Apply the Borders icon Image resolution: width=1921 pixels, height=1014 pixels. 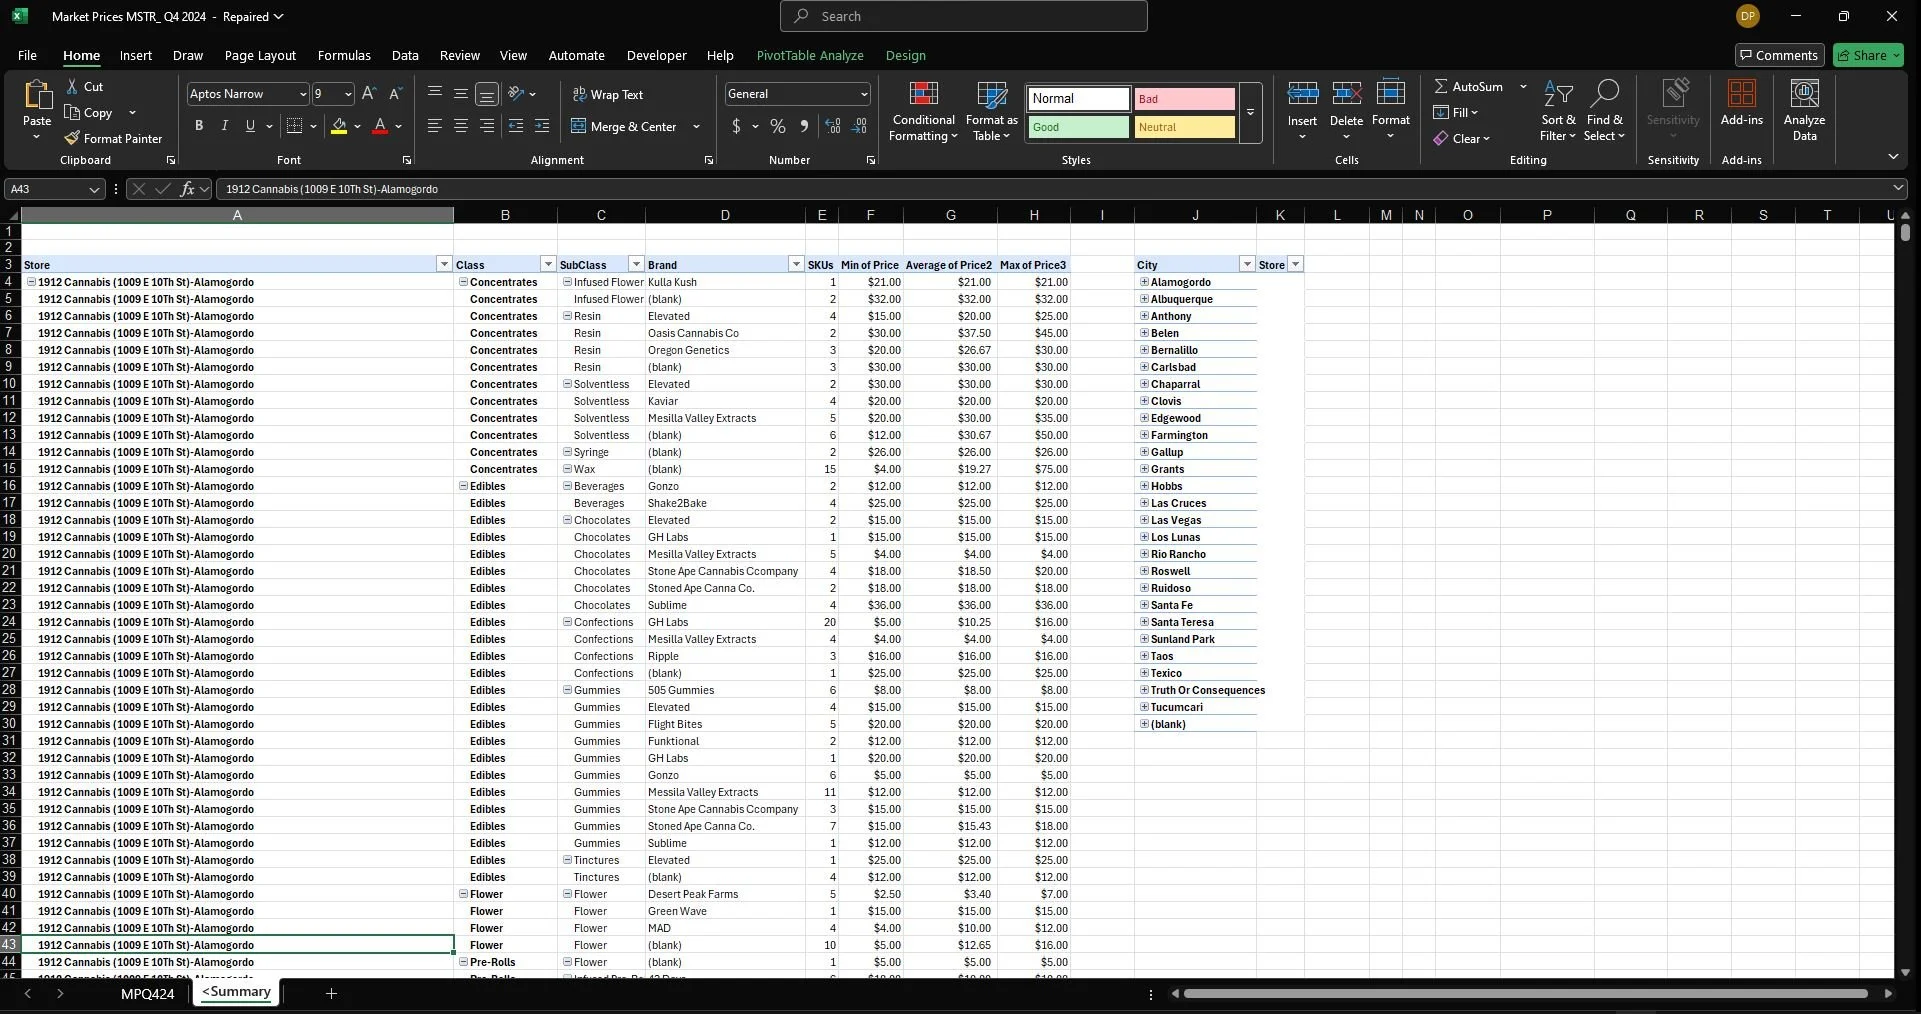coord(294,126)
